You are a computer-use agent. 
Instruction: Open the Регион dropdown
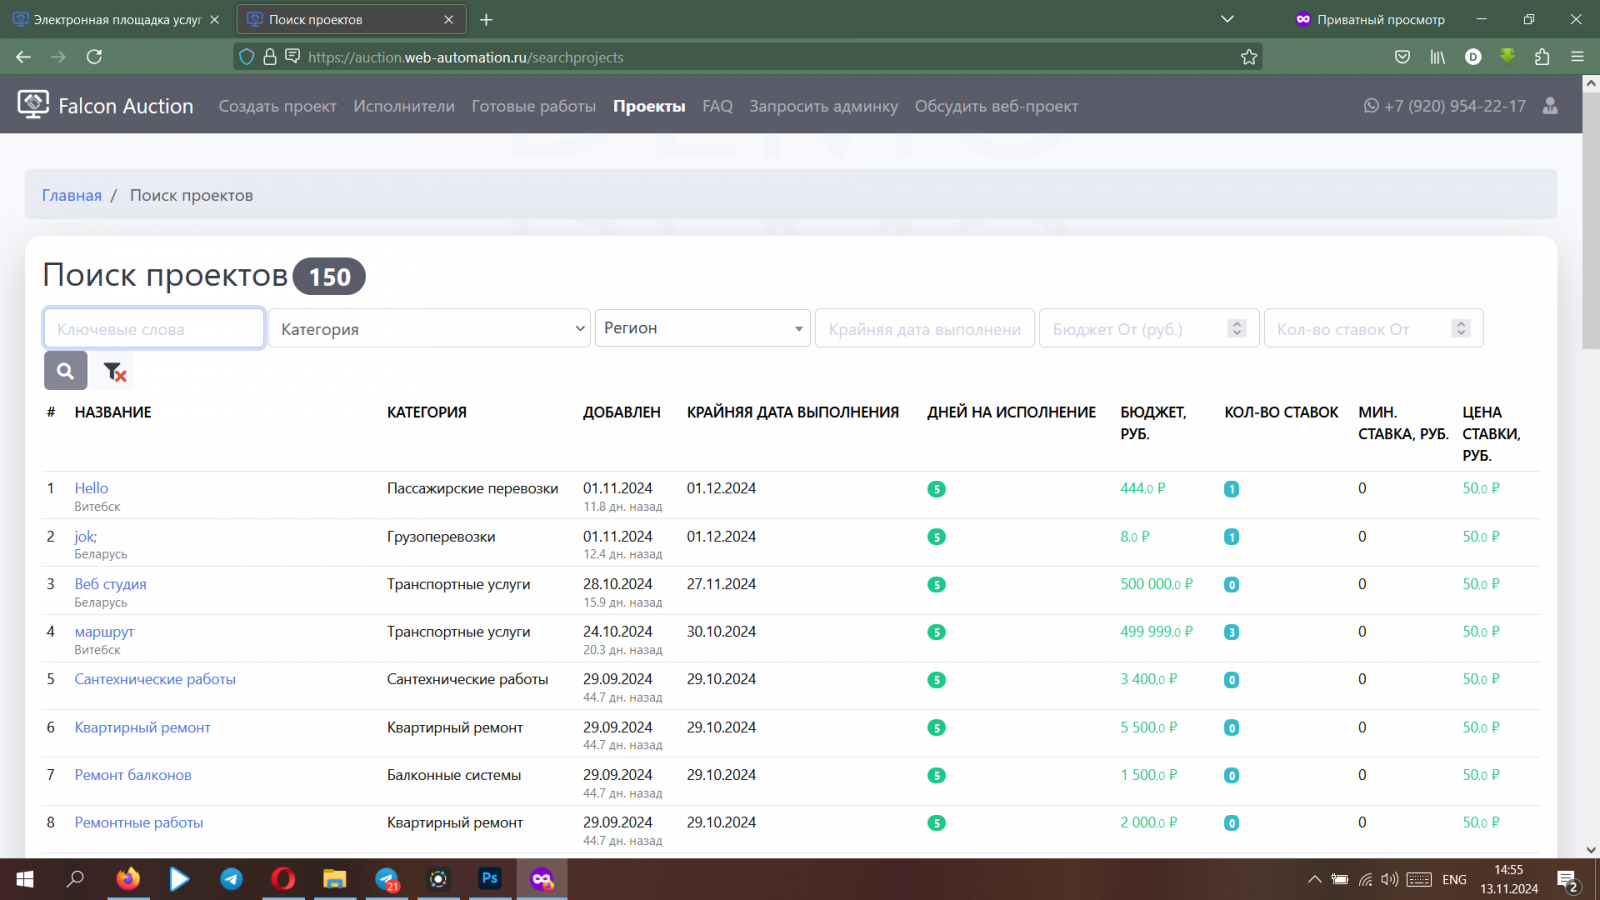coord(702,328)
